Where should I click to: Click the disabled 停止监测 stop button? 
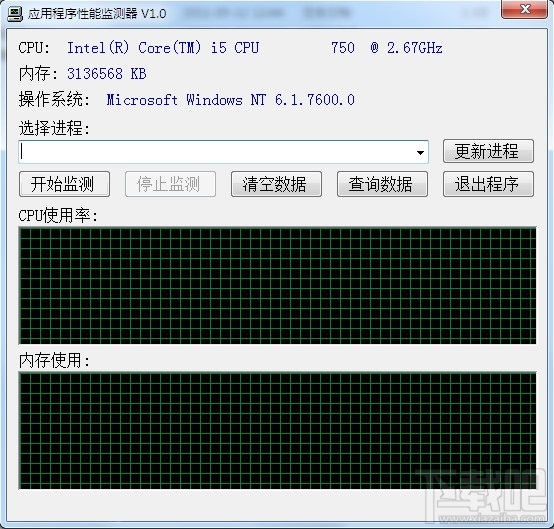170,184
